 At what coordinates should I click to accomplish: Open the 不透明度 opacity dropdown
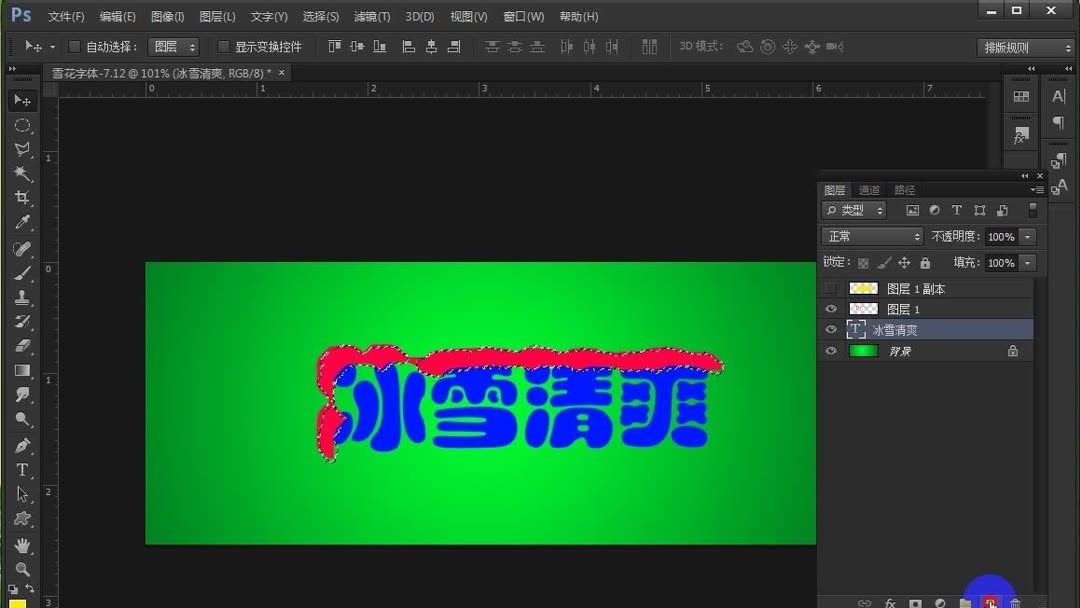tap(1027, 236)
